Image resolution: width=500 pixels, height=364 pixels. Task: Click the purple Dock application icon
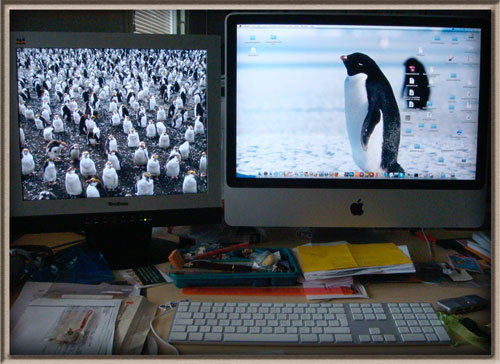point(362,174)
